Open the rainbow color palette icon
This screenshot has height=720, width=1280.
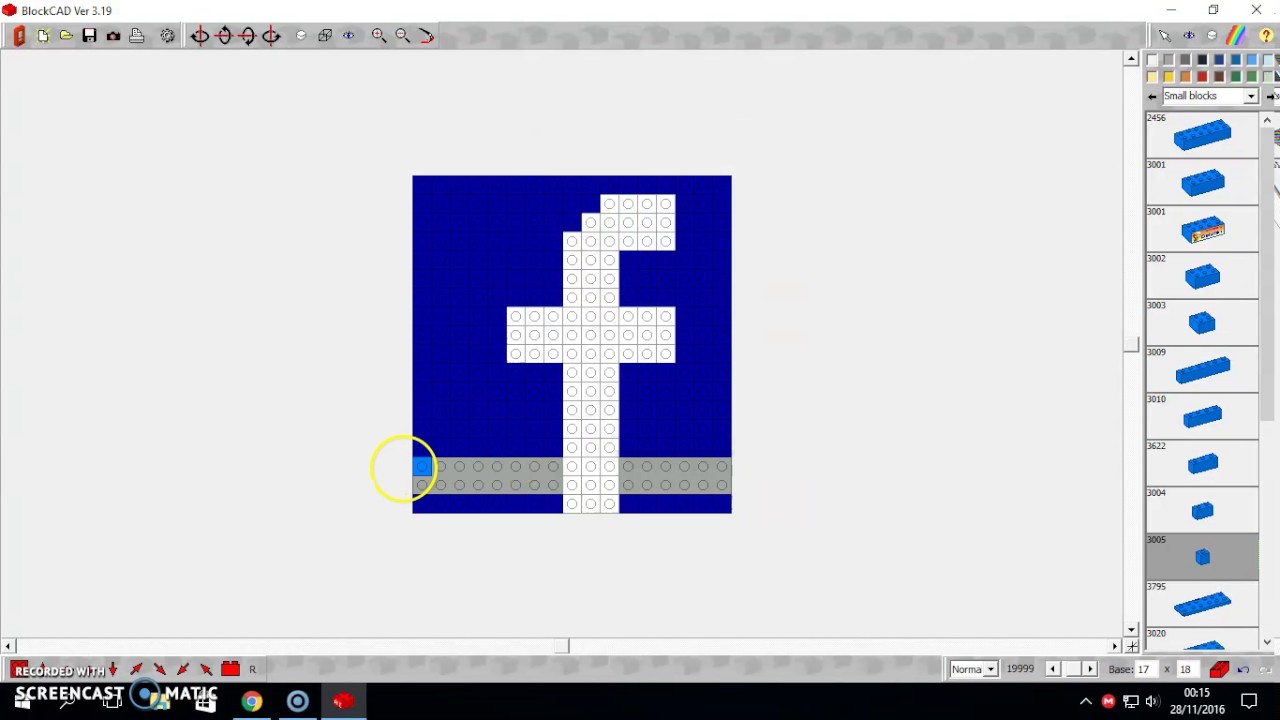(x=1237, y=36)
